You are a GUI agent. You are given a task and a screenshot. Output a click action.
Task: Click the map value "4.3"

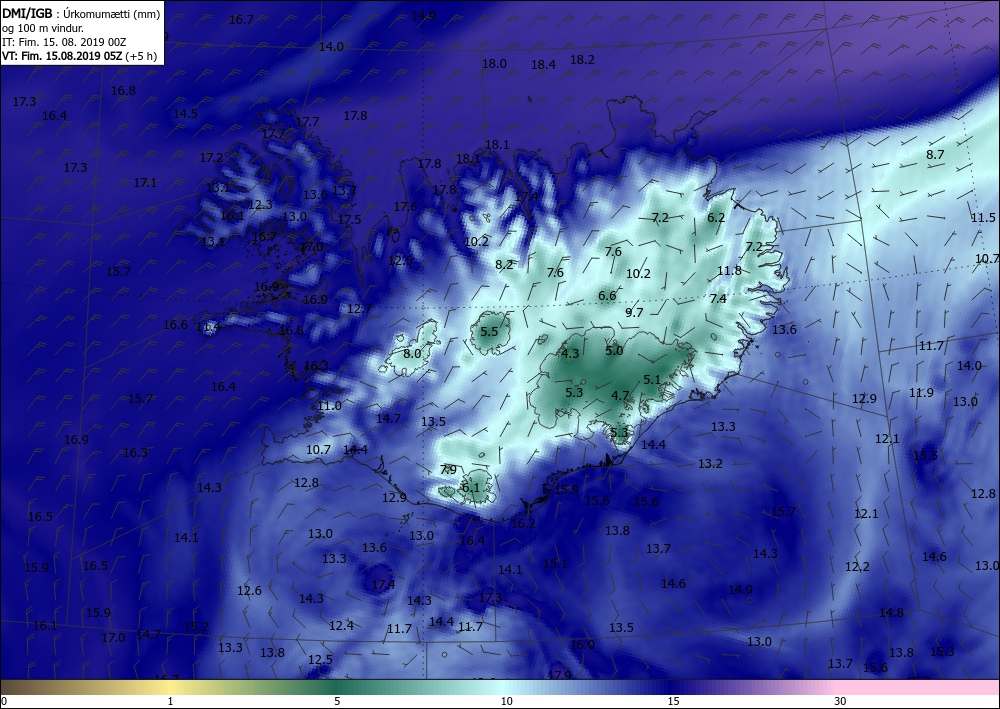pos(570,353)
